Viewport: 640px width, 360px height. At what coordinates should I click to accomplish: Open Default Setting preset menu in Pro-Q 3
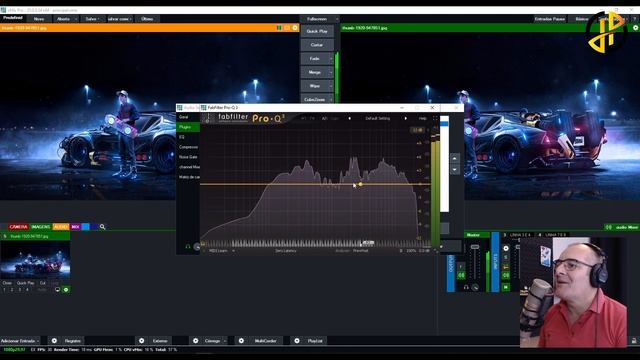tap(378, 118)
